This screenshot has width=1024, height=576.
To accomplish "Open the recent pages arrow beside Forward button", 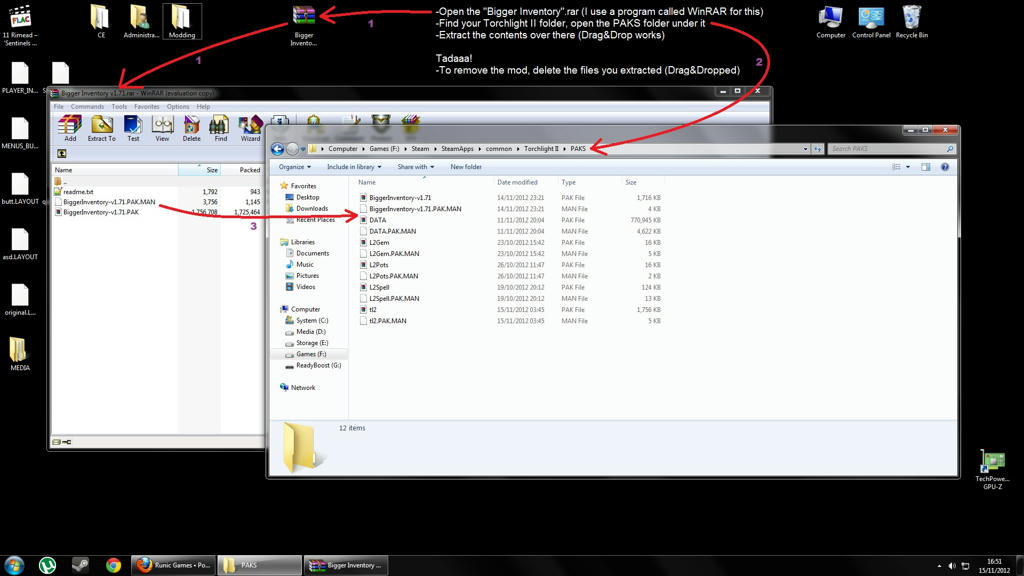I will click(x=302, y=149).
